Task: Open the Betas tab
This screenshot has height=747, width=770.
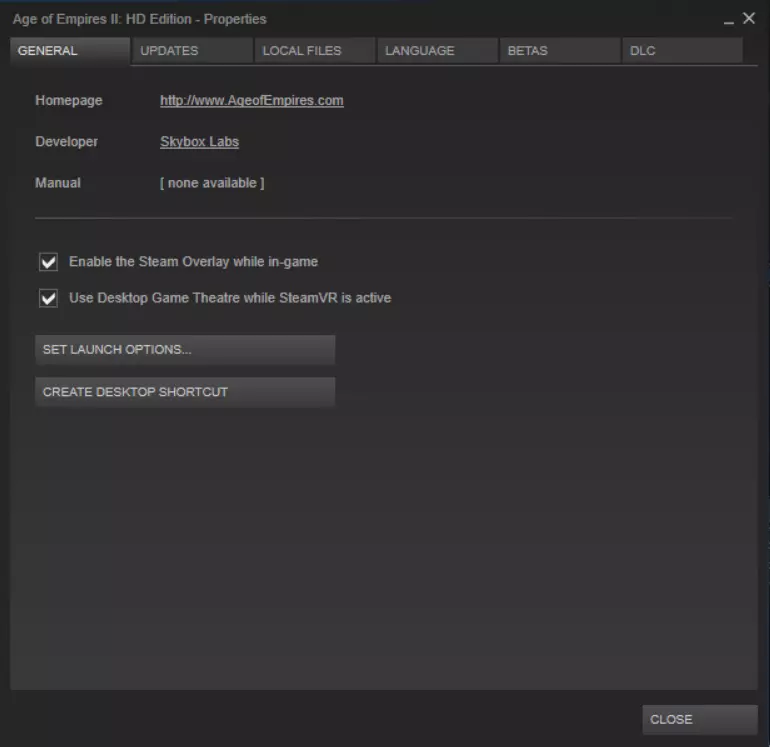Action: click(x=560, y=51)
